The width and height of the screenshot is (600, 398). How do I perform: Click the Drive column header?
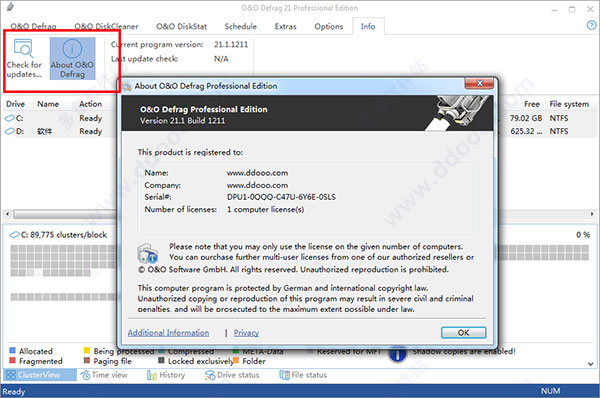(15, 104)
